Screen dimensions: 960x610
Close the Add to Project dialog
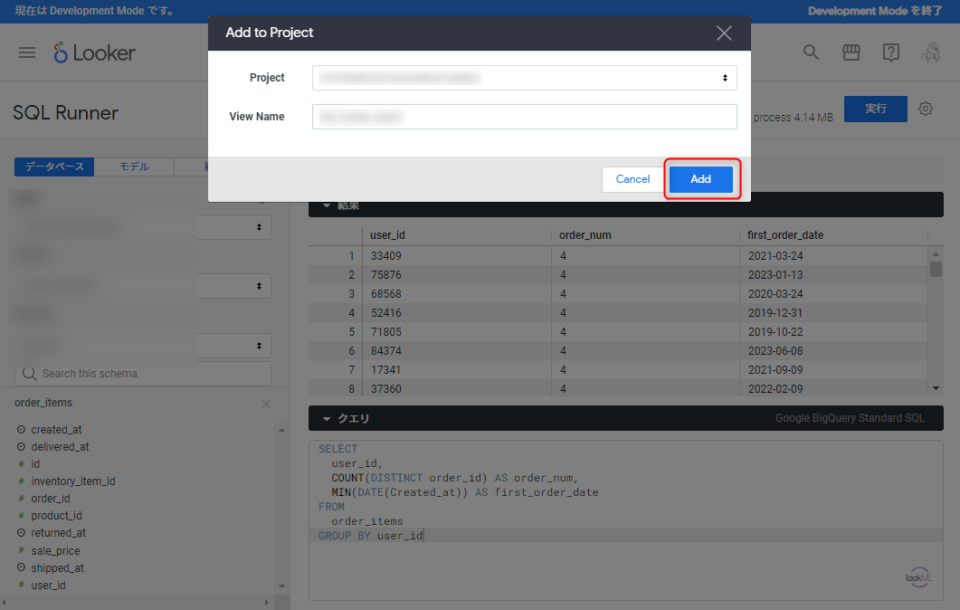pyautogui.click(x=724, y=33)
